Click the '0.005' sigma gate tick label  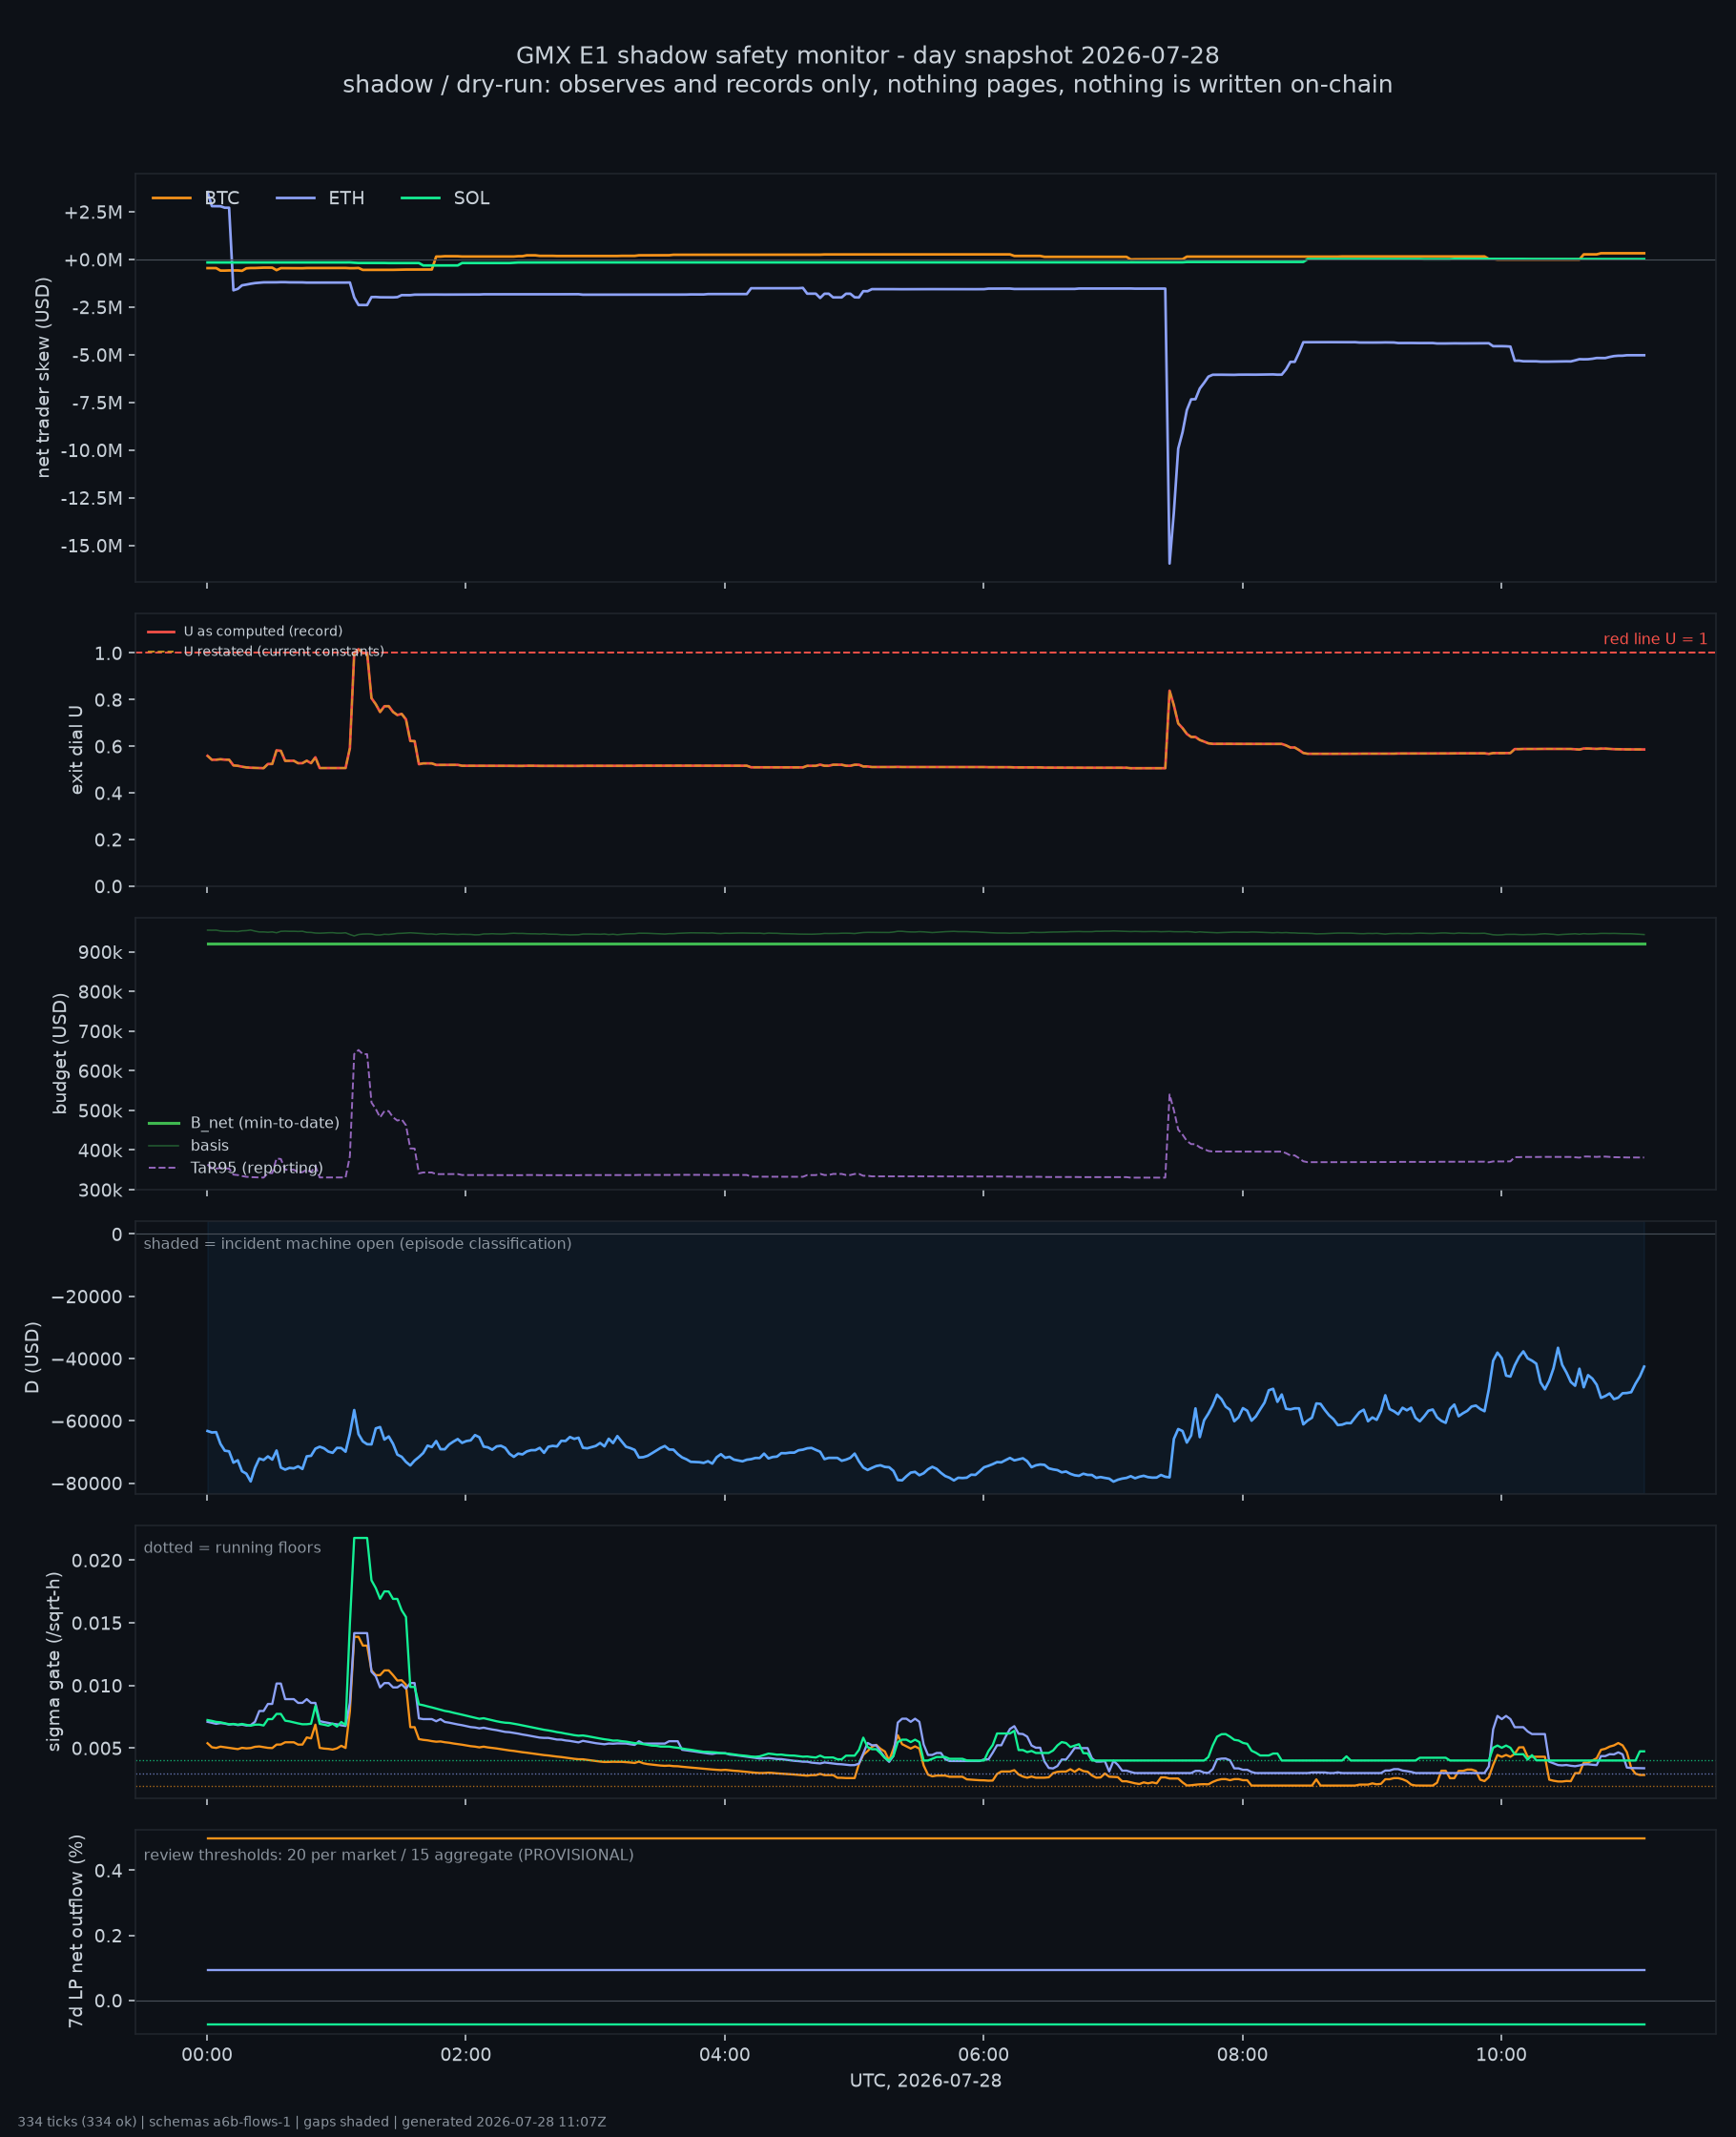[x=97, y=1749]
